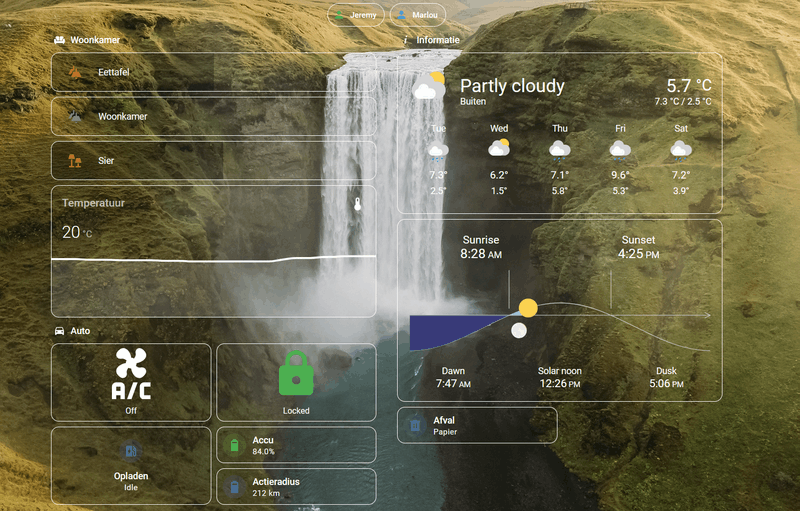Click the sun marker on the horizon graph

[528, 308]
